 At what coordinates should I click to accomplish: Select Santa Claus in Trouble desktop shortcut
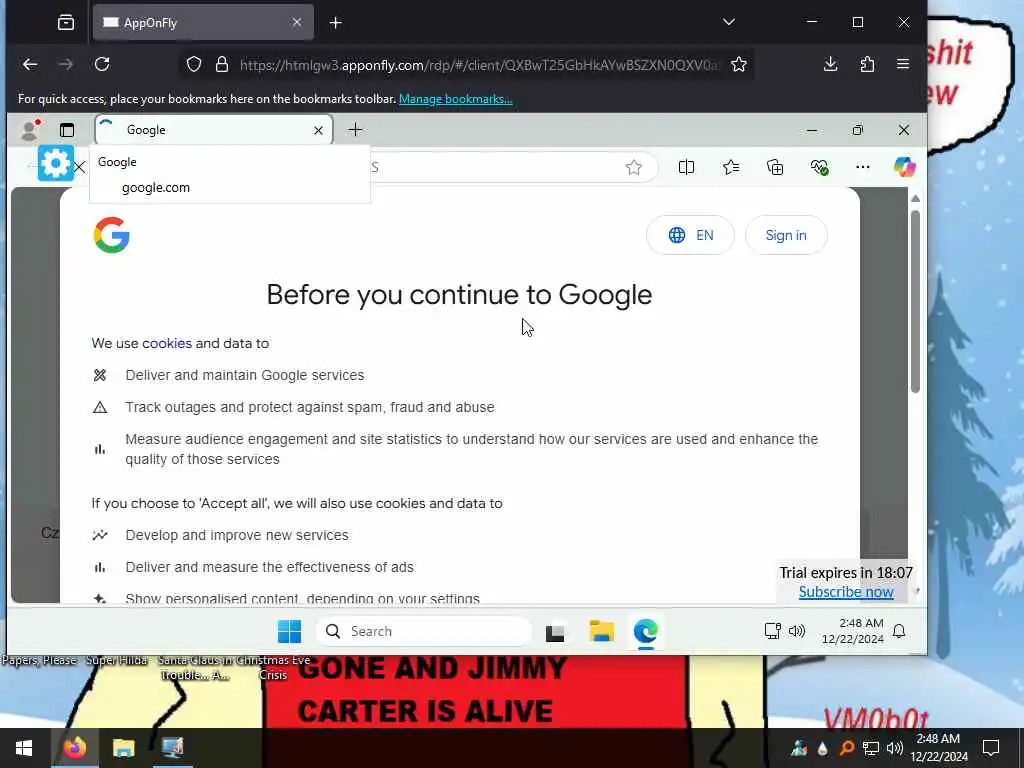[x=195, y=667]
